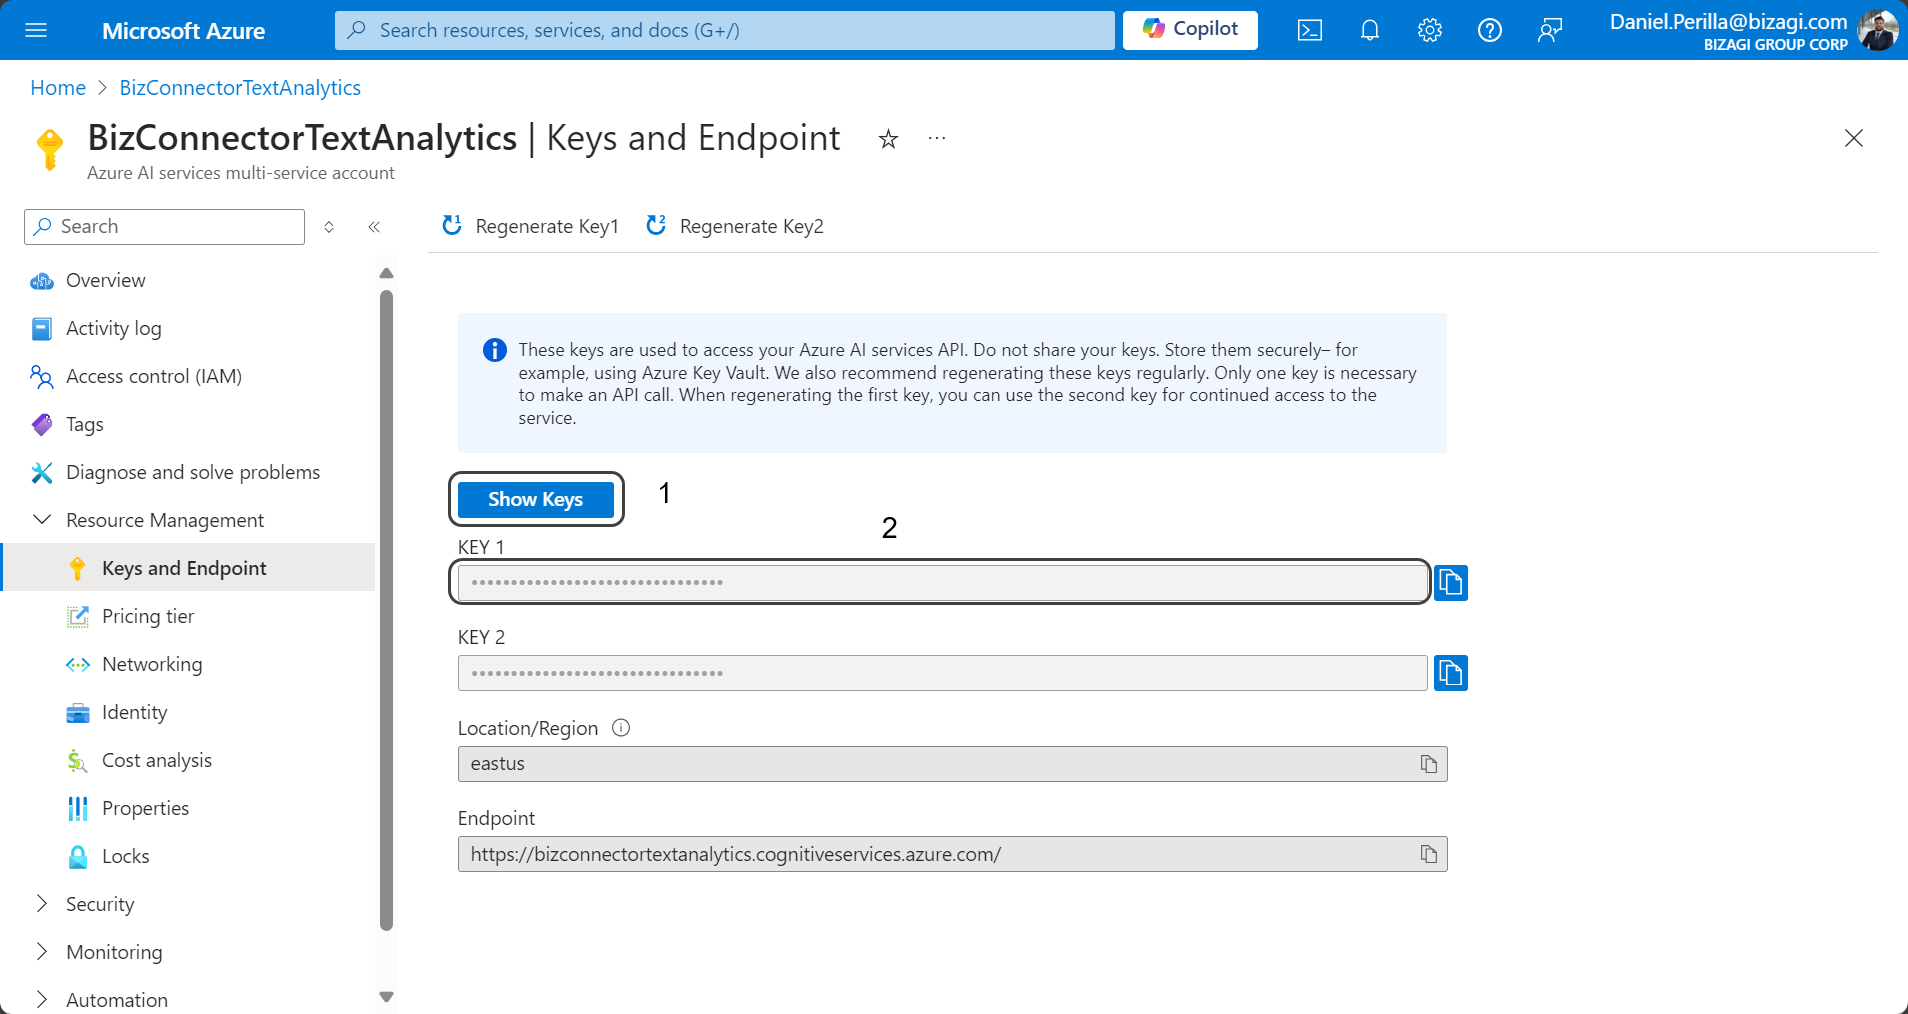Click the blue info icon in banner
1908x1014 pixels.
[495, 350]
